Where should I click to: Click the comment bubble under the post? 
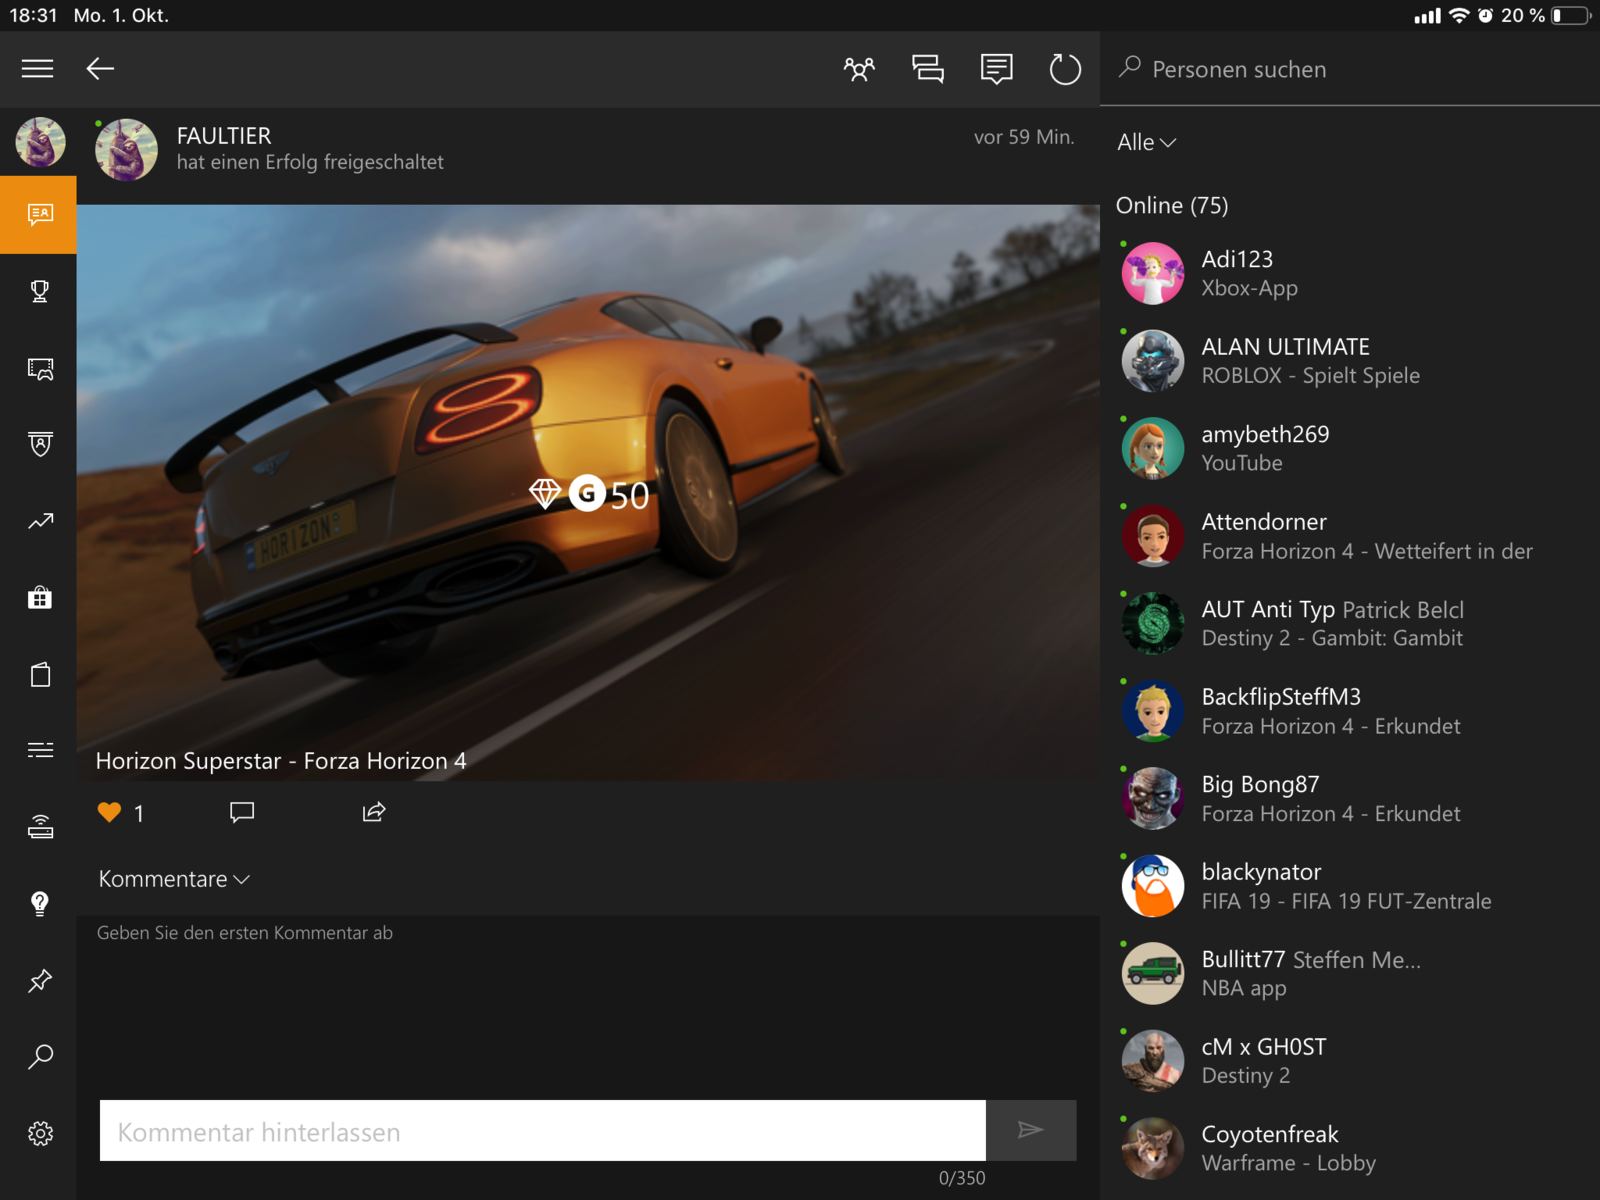coord(241,812)
